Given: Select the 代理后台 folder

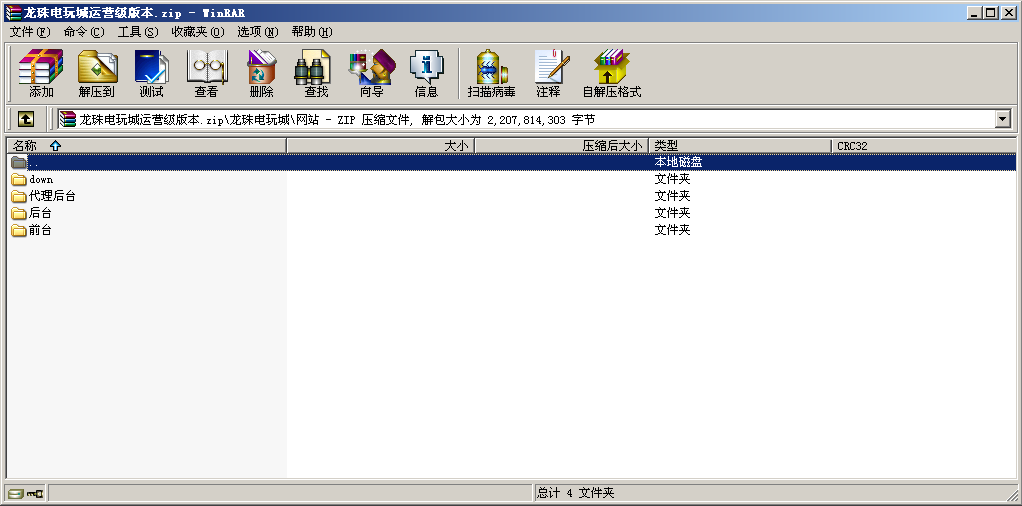Looking at the screenshot, I should 52,196.
